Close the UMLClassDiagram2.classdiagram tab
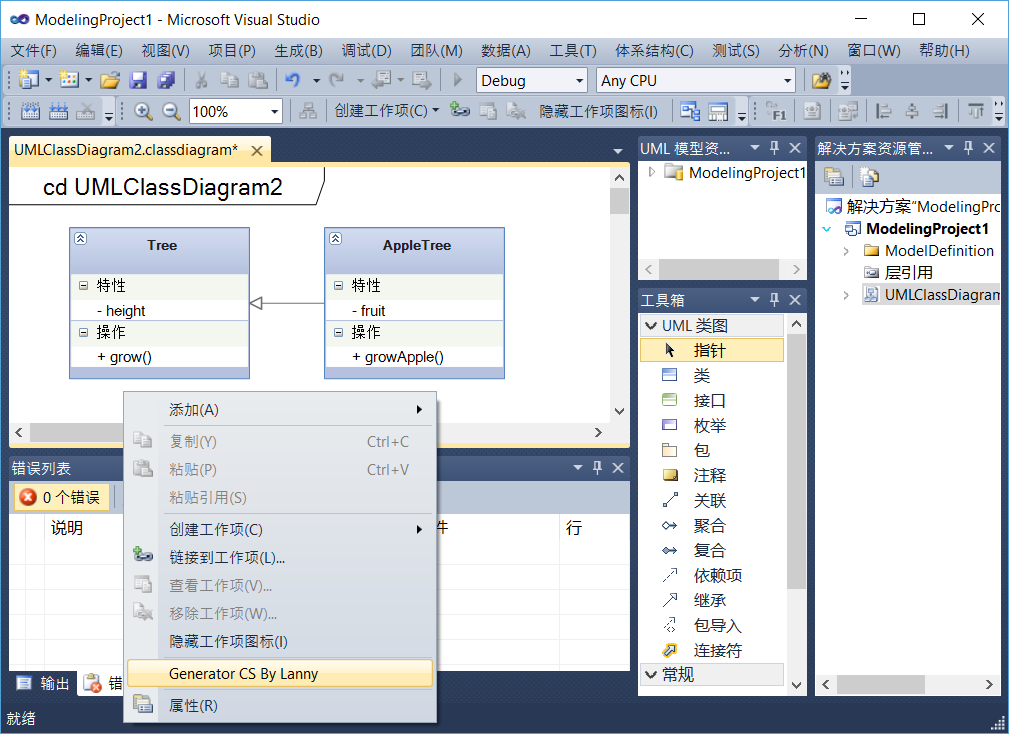 point(257,151)
